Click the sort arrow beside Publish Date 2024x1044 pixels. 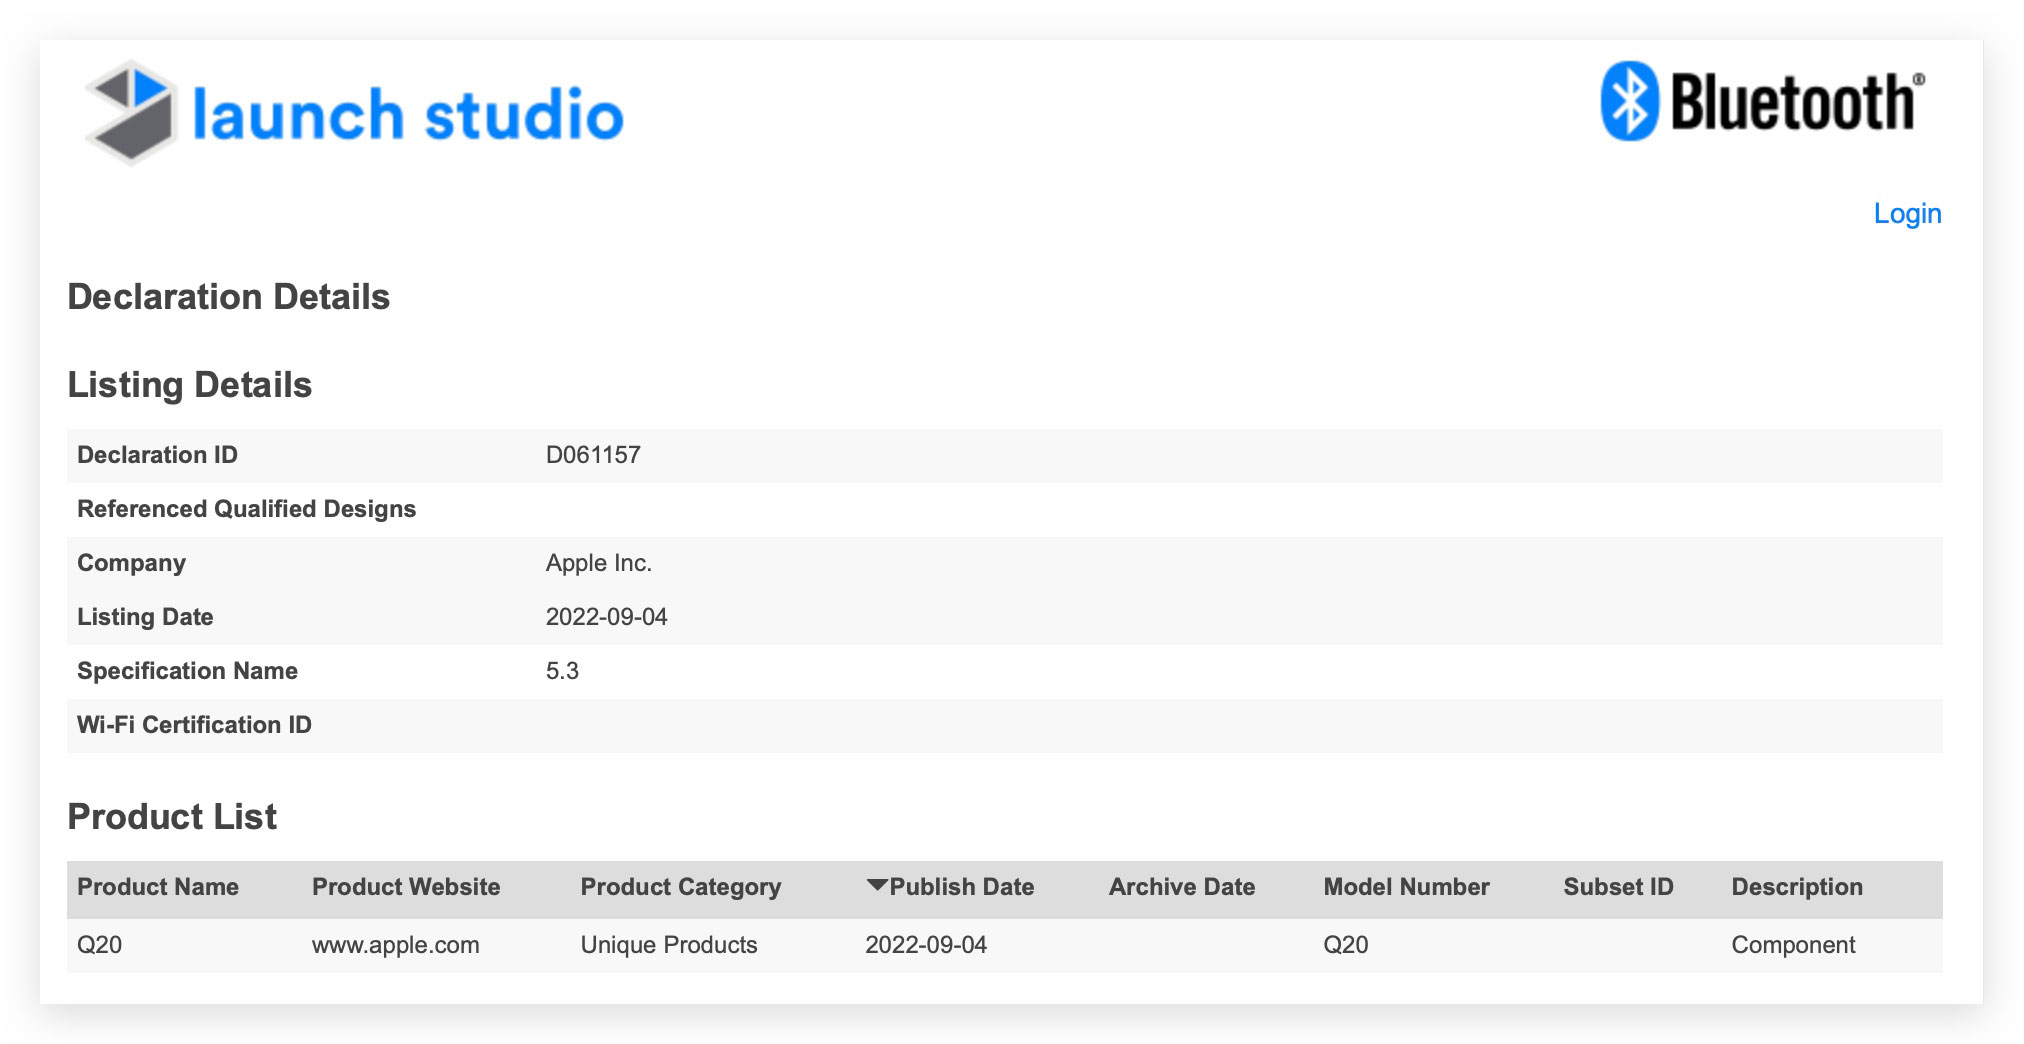click(x=877, y=885)
